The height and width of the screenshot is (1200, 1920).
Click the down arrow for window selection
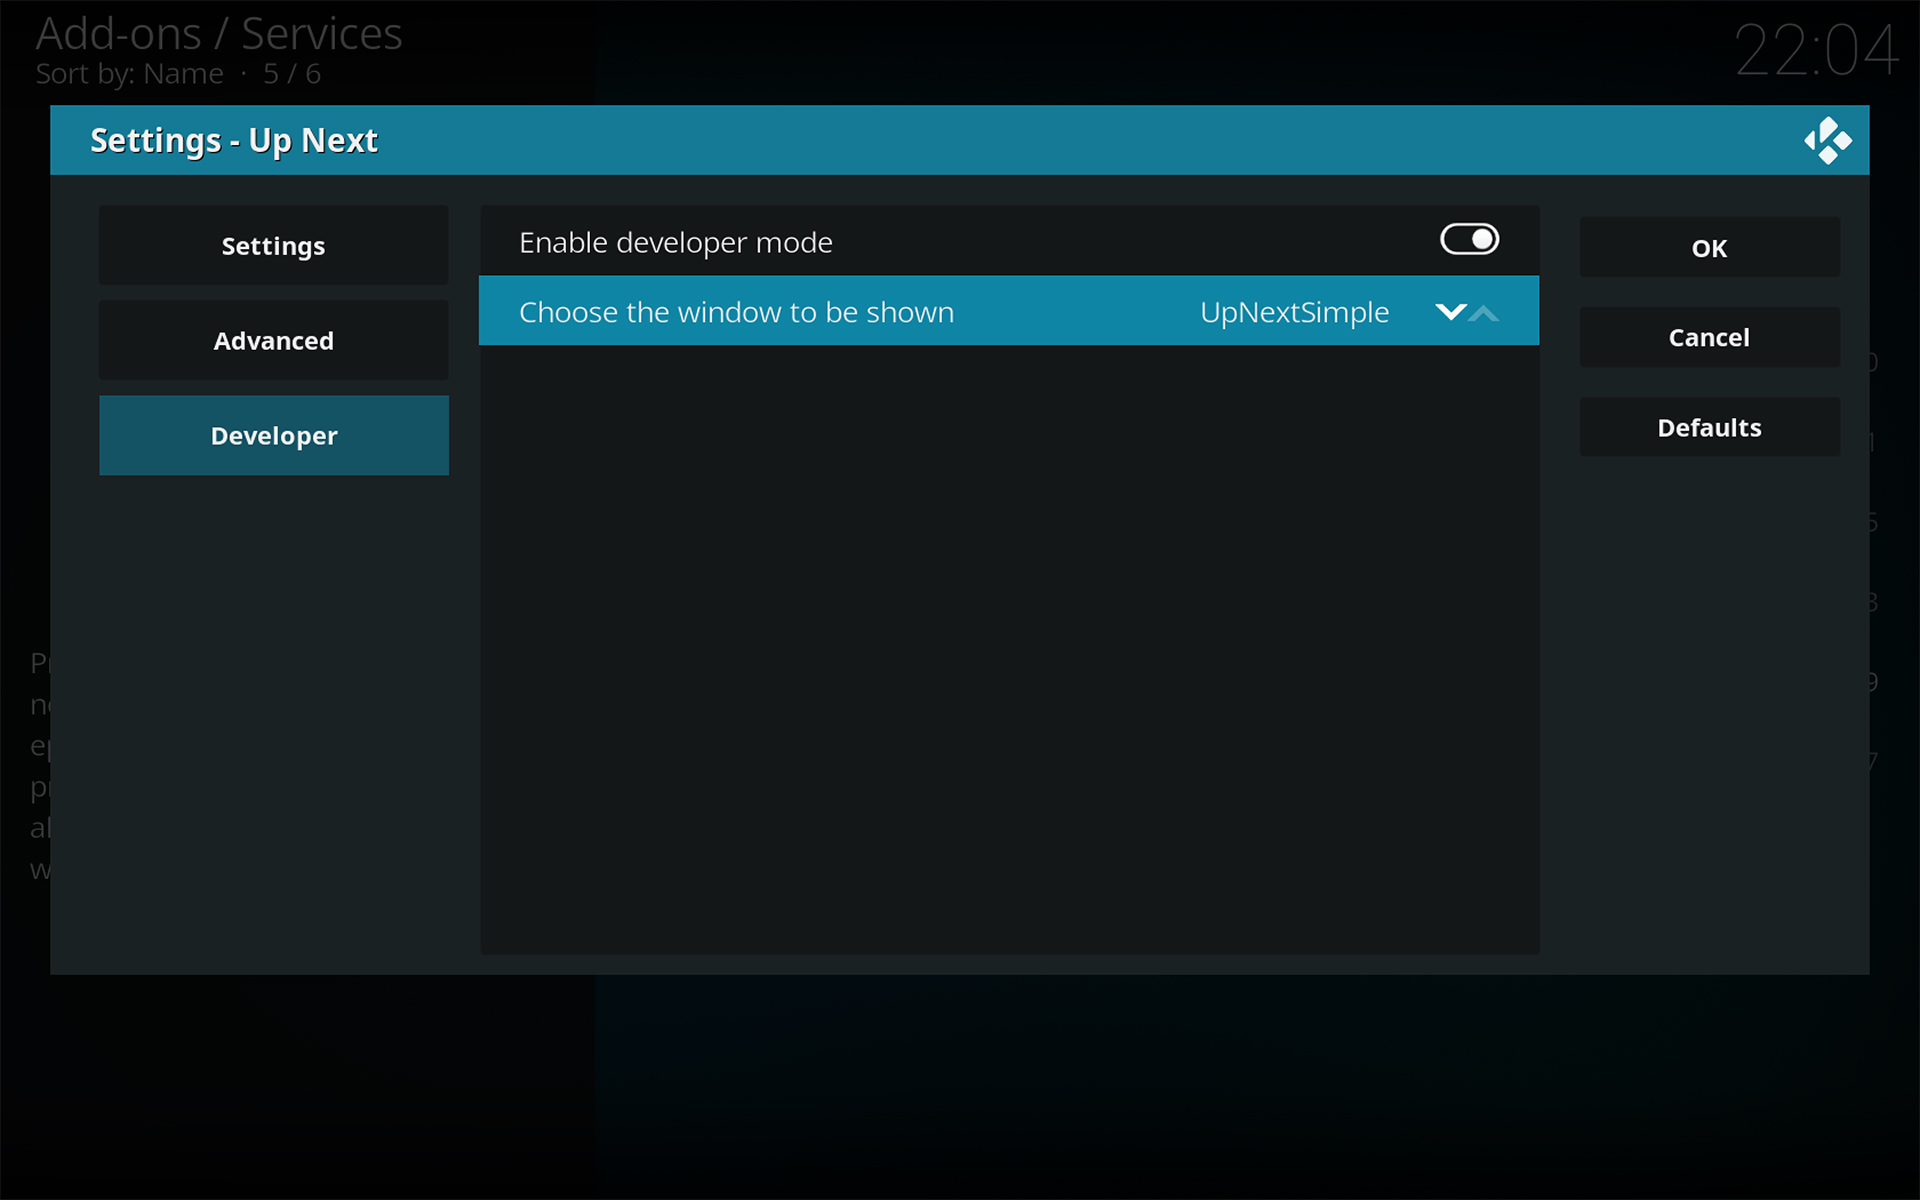(x=1451, y=312)
